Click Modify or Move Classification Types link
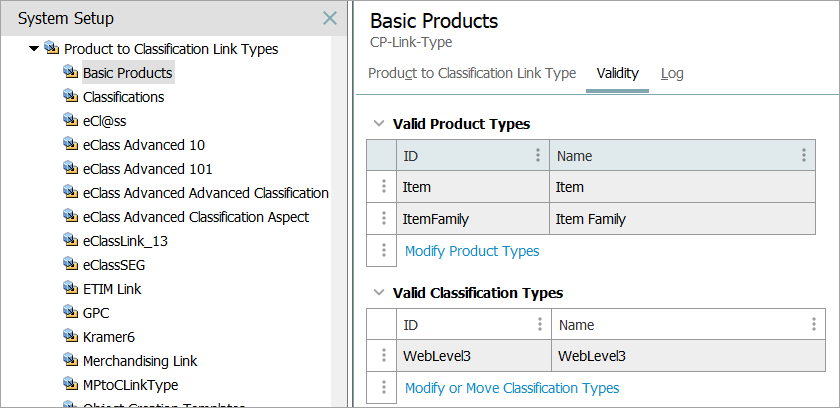 pos(512,388)
